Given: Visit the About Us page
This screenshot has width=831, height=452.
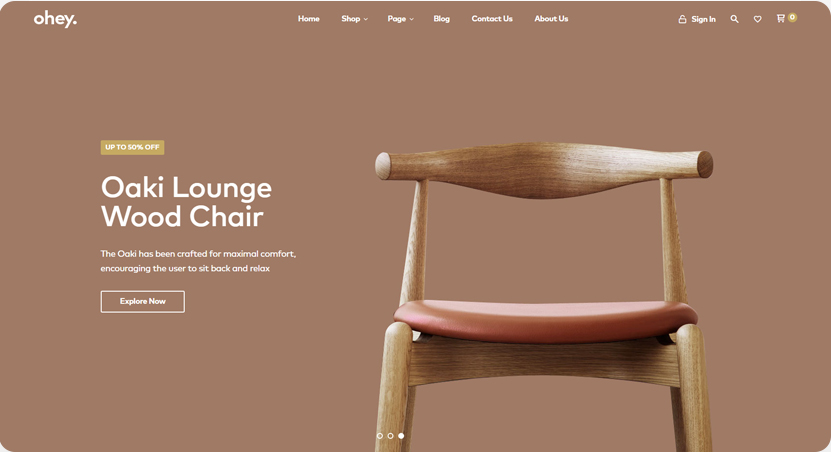Looking at the screenshot, I should point(551,19).
